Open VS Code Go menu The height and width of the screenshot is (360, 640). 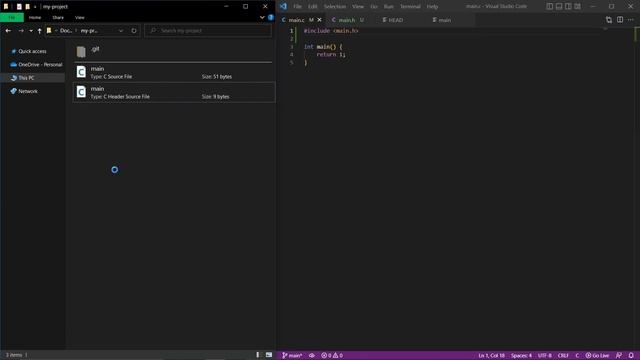pos(373,7)
